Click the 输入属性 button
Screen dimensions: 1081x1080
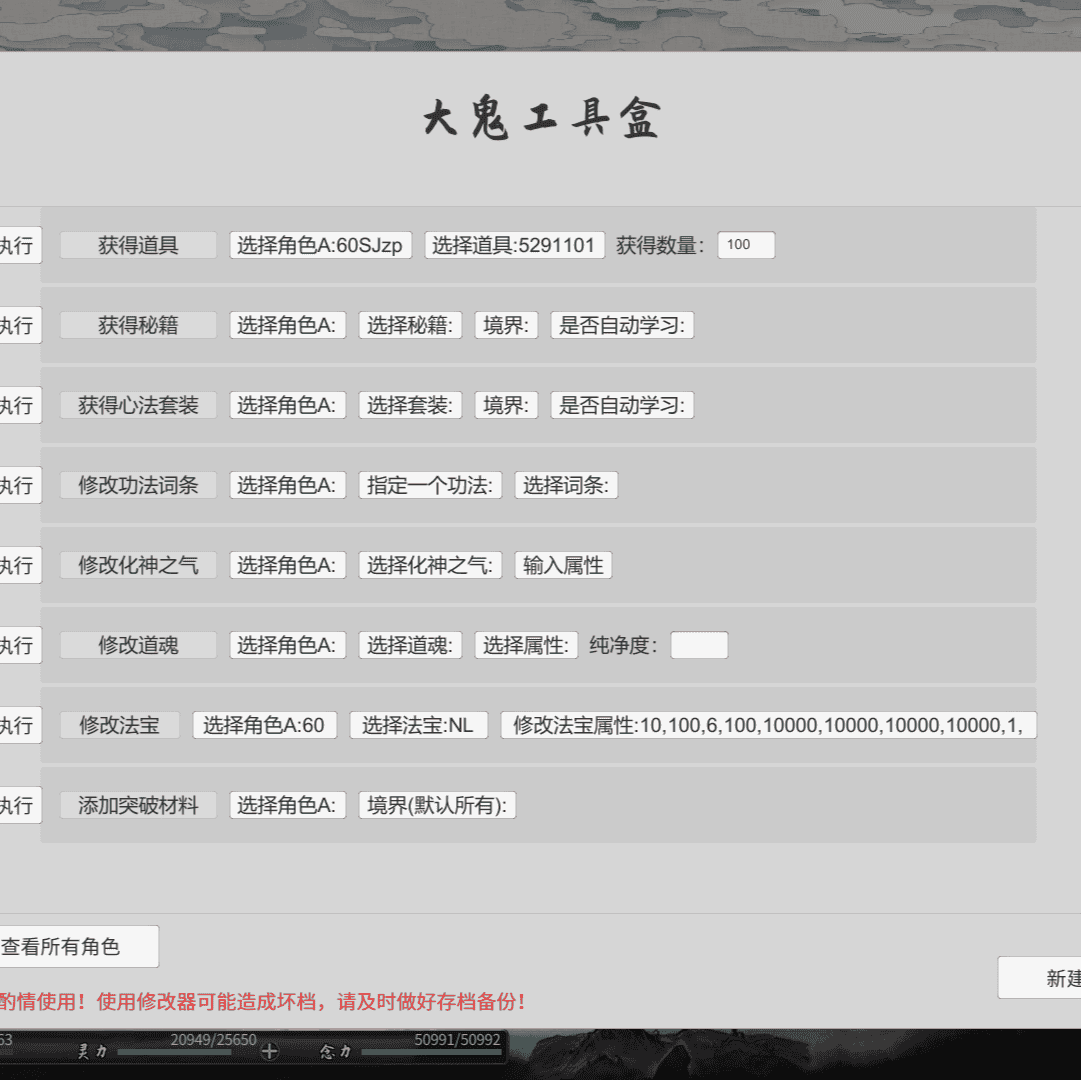click(x=563, y=564)
